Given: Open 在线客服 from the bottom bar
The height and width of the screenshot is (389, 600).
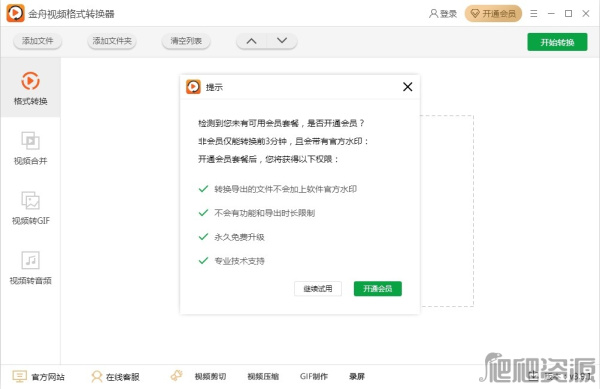Looking at the screenshot, I should pos(116,377).
